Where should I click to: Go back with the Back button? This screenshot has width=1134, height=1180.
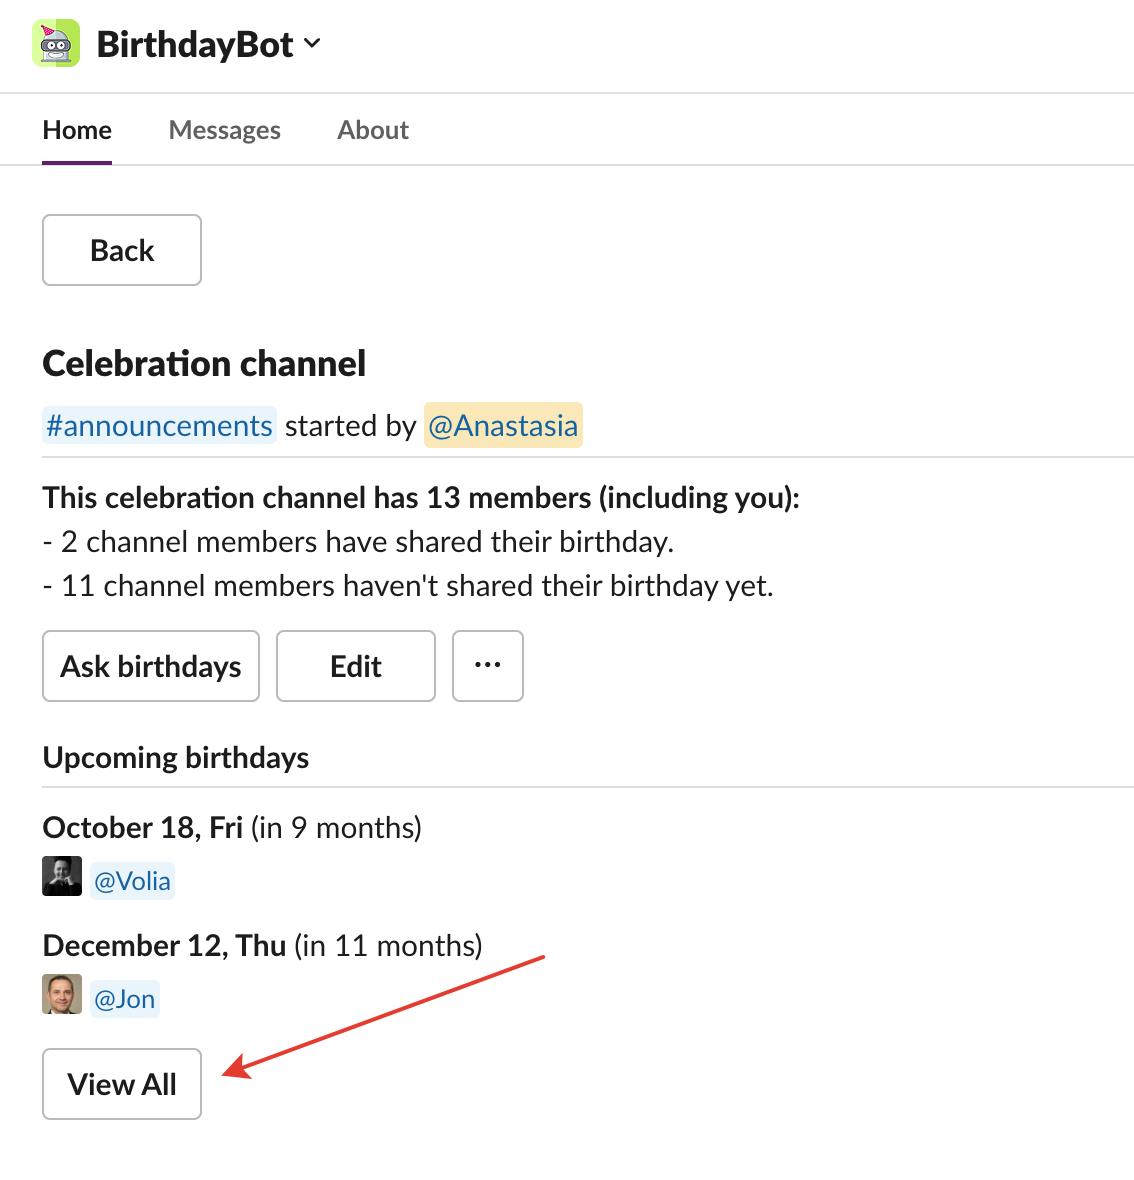[x=122, y=251]
